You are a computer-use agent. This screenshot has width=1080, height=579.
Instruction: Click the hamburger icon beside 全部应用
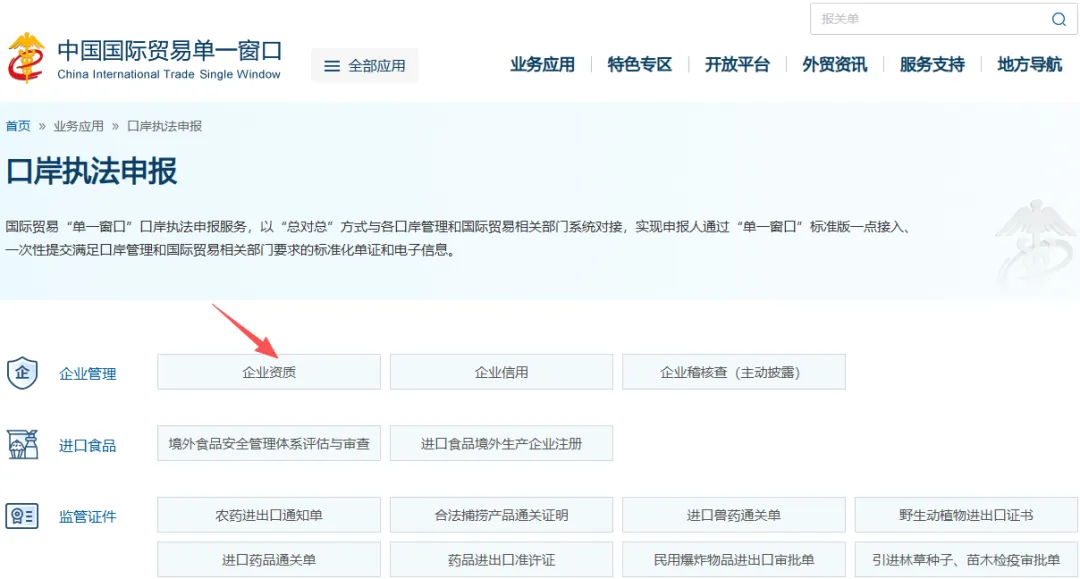[332, 66]
